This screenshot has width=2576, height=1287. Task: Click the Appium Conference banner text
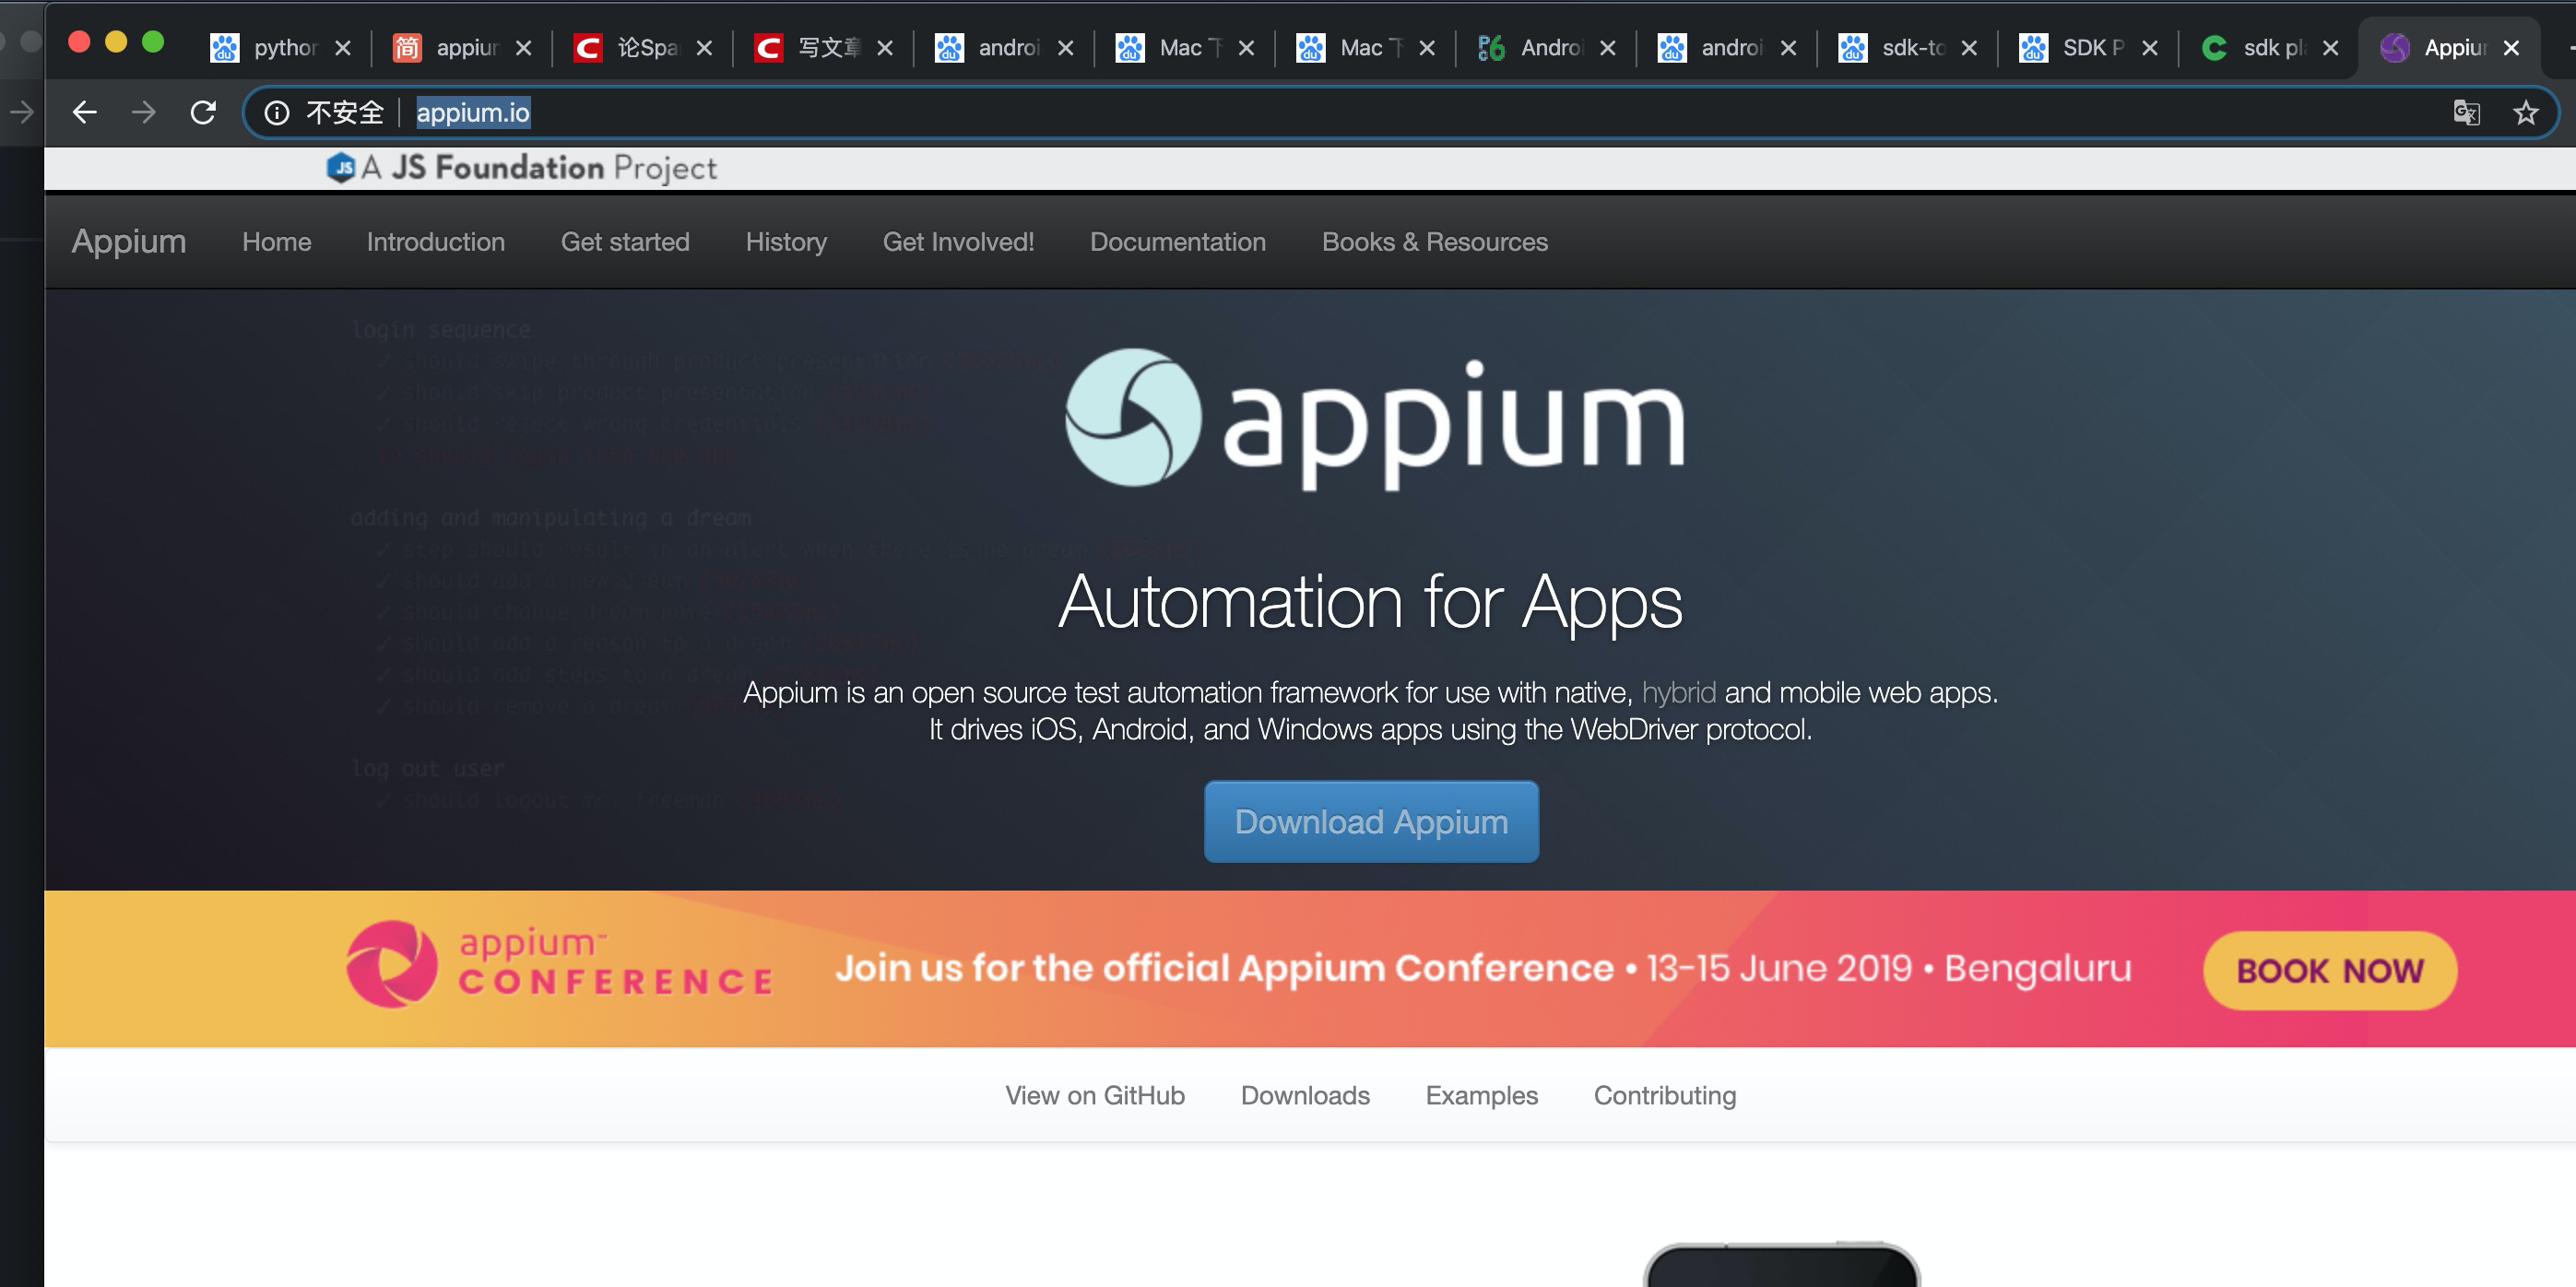[1483, 968]
